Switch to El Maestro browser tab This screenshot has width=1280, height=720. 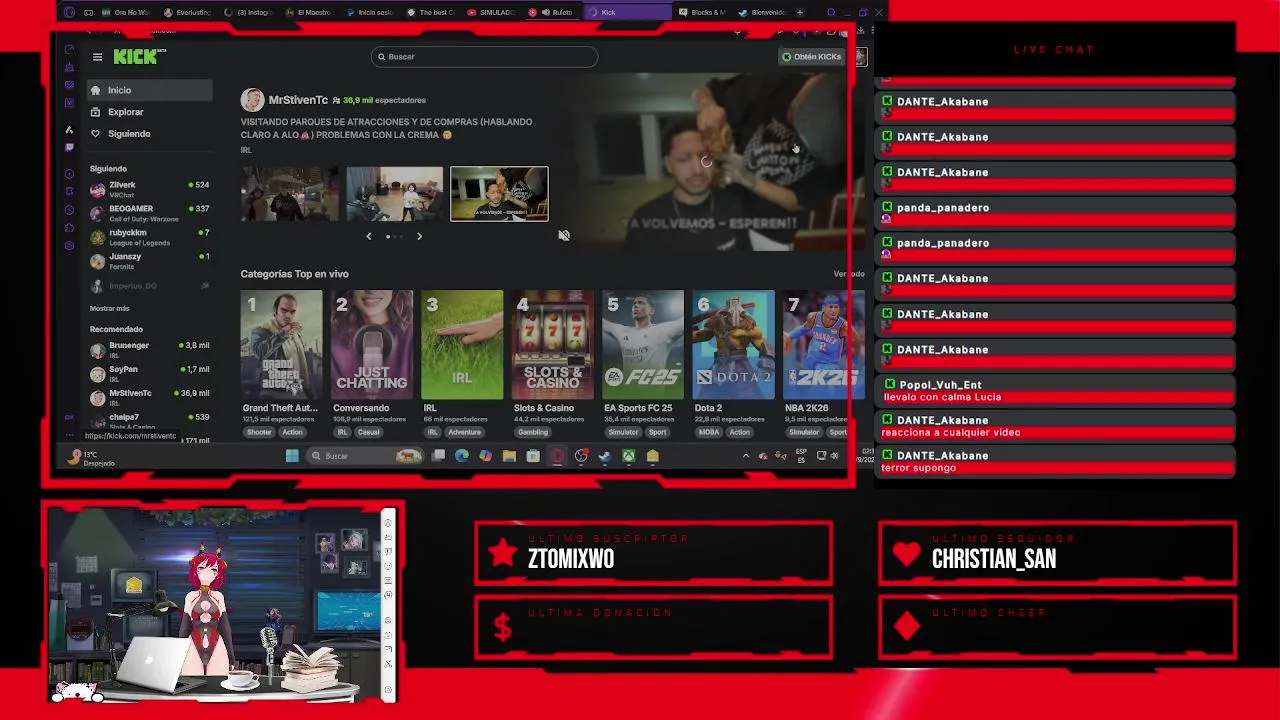(x=308, y=12)
